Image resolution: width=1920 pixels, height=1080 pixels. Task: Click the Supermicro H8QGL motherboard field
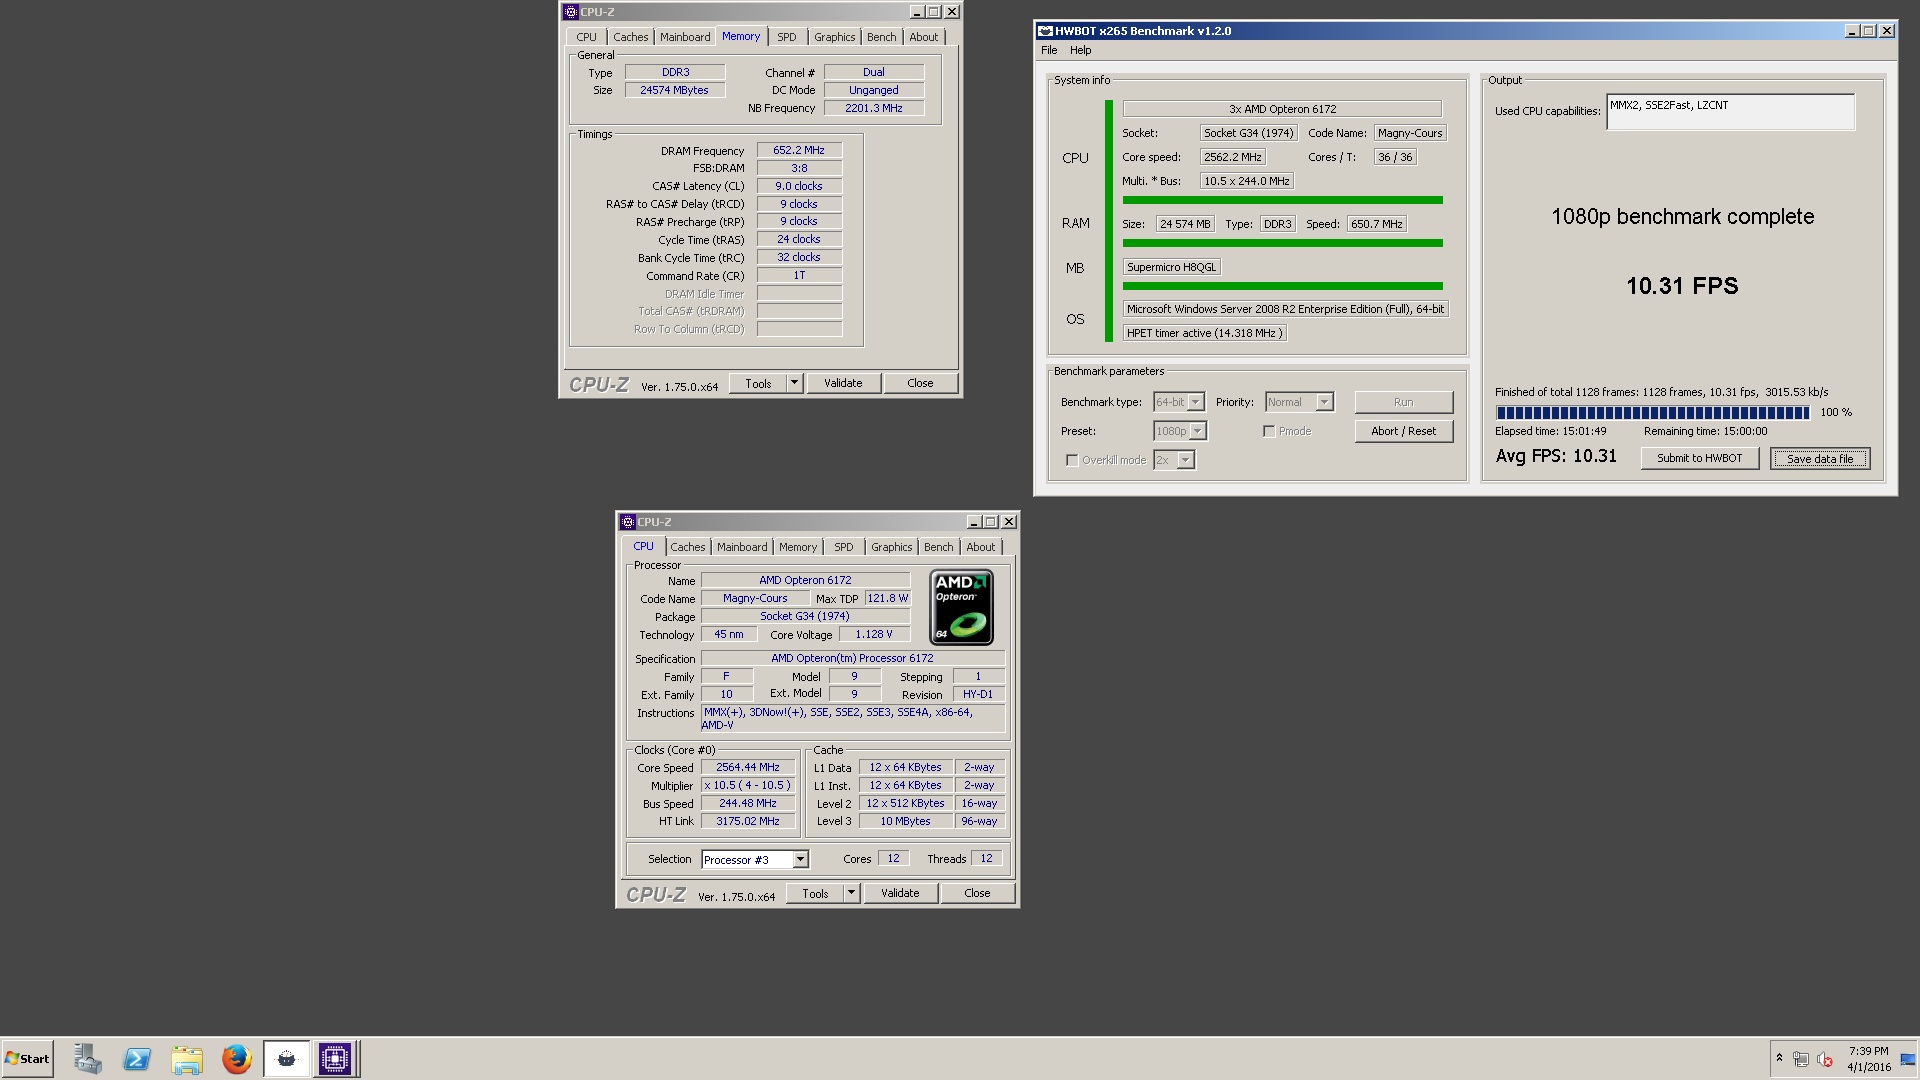pos(1172,267)
